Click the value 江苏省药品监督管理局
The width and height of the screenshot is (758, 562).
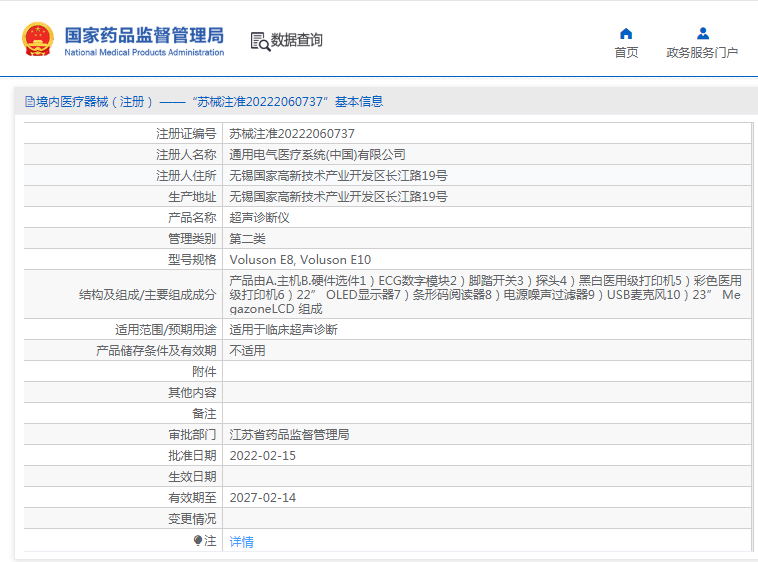289,434
